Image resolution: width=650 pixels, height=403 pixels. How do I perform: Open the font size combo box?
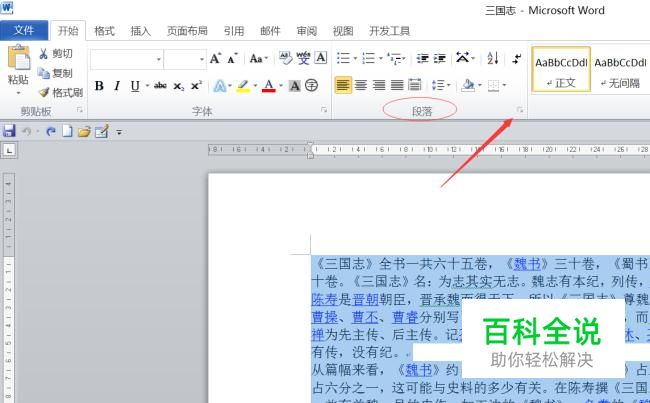pos(185,59)
